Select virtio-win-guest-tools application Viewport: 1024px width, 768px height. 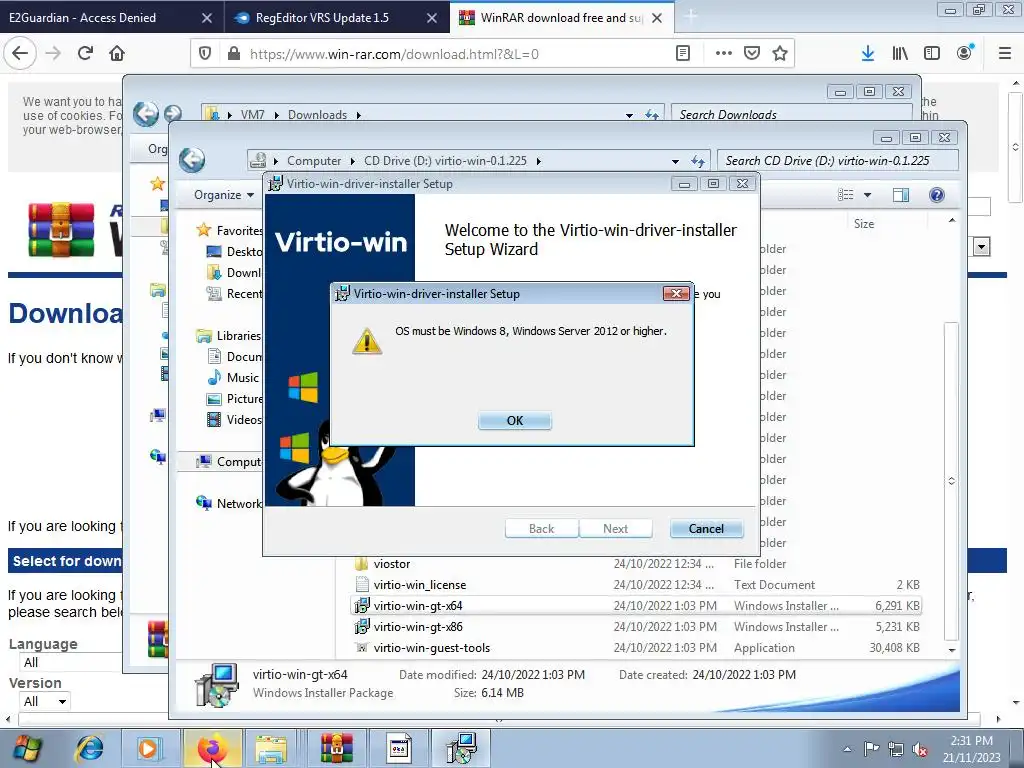(431, 648)
